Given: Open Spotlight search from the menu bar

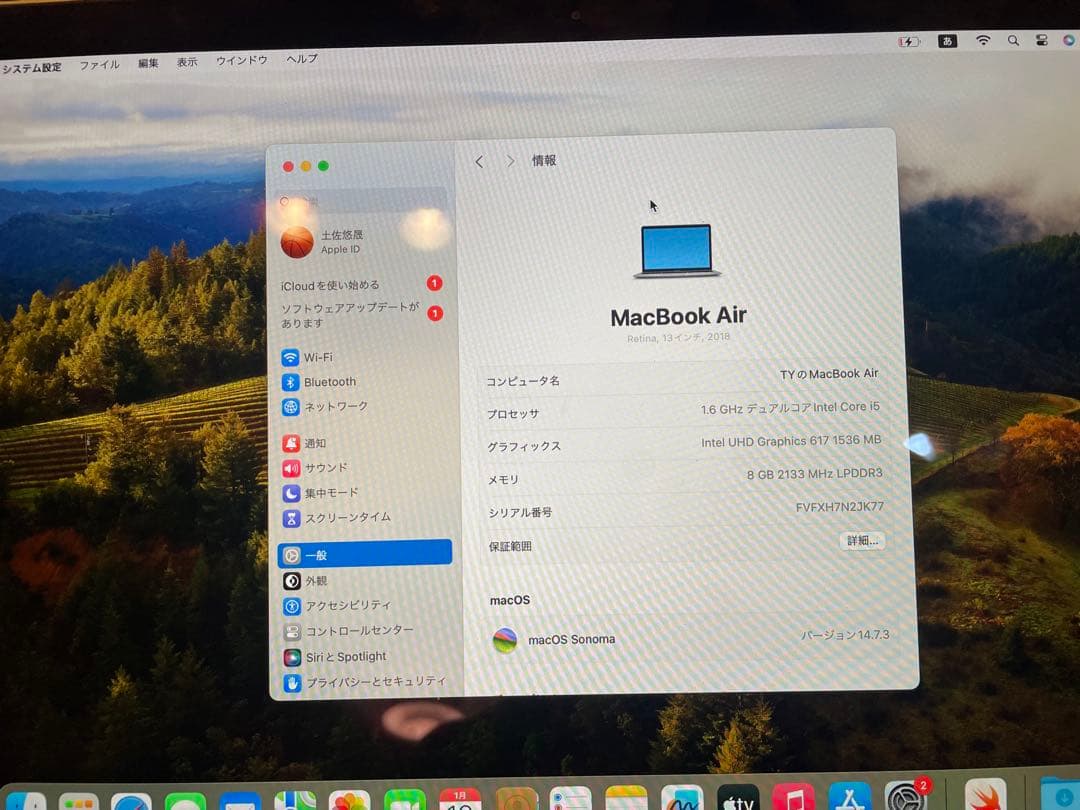Looking at the screenshot, I should click(x=1013, y=40).
